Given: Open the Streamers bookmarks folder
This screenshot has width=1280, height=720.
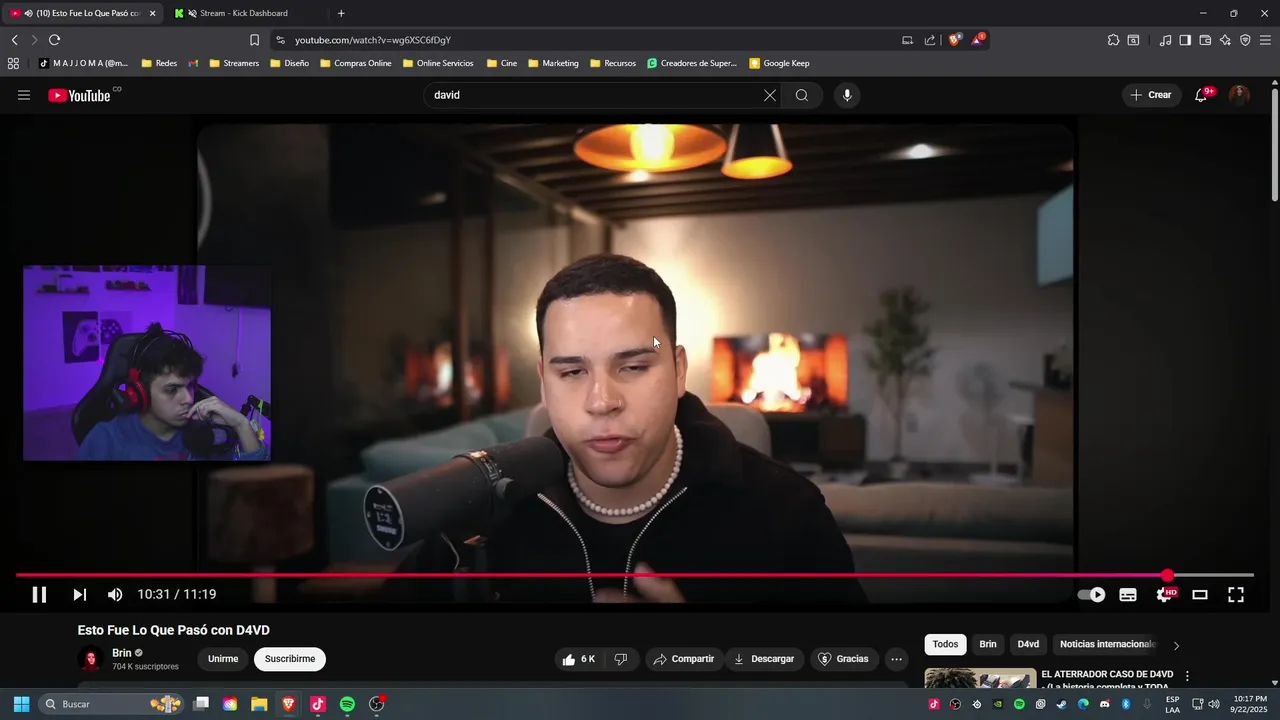Looking at the screenshot, I should coord(234,63).
